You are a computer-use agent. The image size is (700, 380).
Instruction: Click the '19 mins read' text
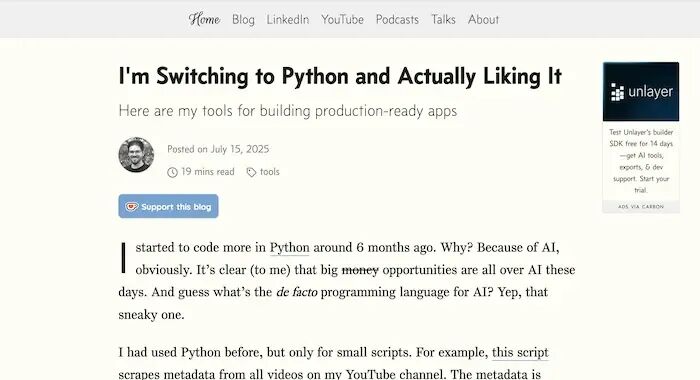click(208, 172)
